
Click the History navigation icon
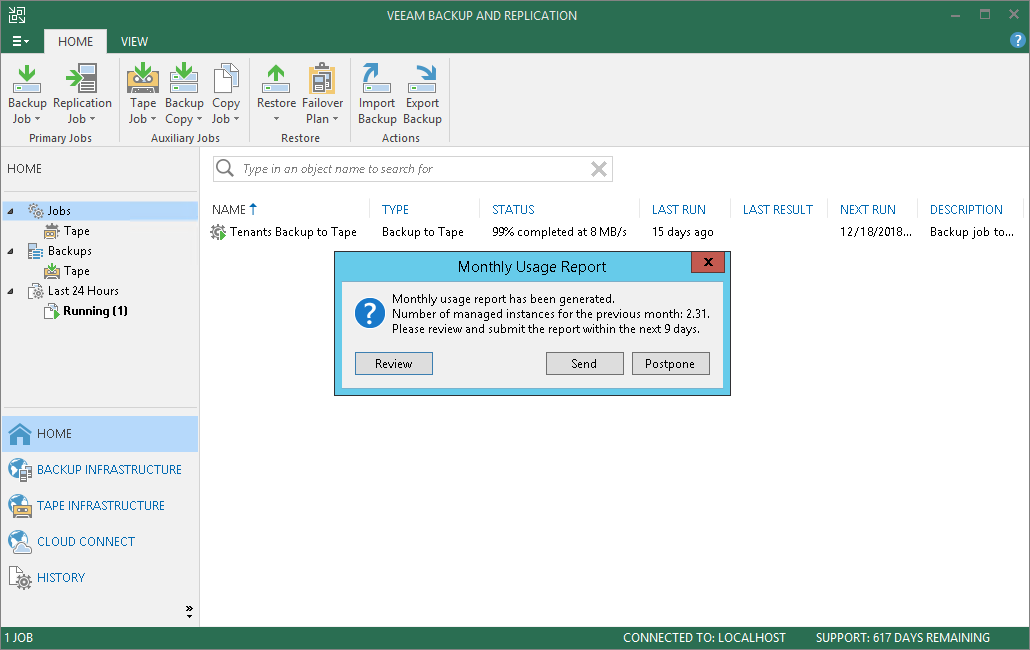point(20,578)
